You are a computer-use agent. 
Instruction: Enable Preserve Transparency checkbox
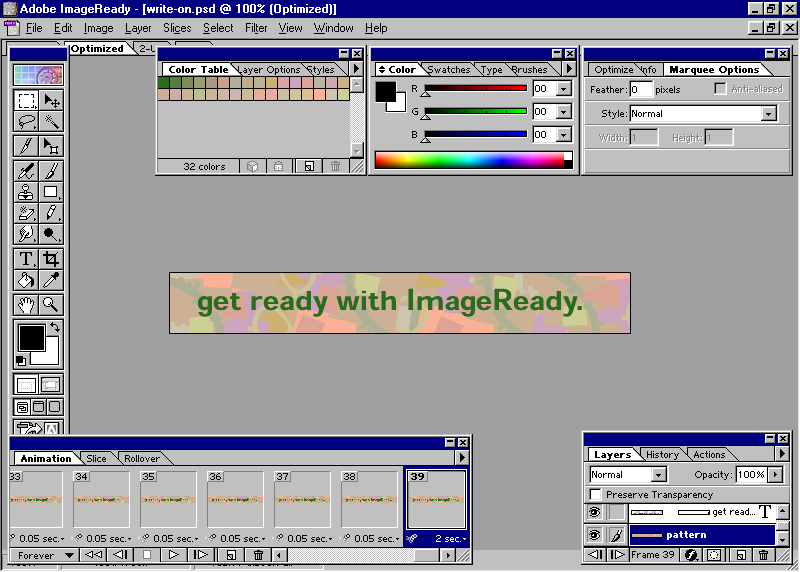595,494
